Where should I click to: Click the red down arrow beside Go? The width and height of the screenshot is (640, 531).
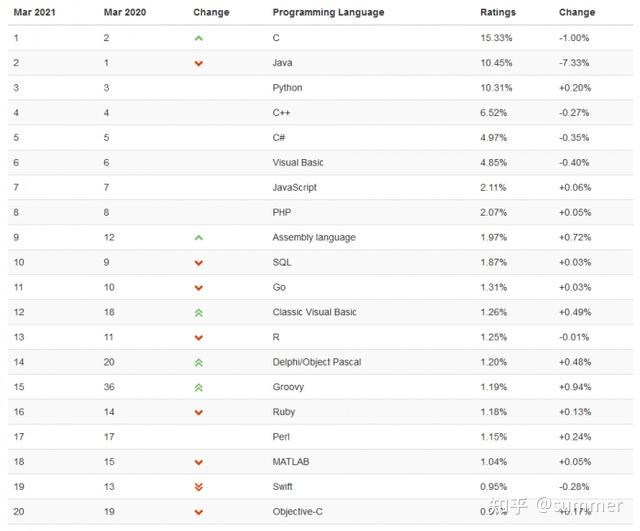tap(199, 288)
